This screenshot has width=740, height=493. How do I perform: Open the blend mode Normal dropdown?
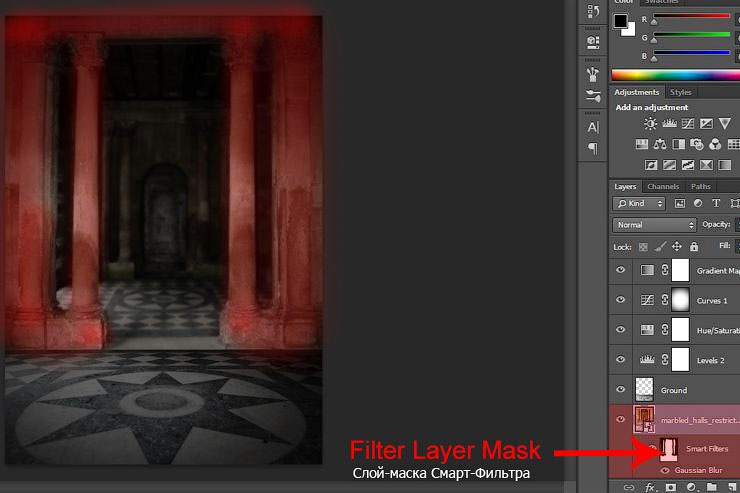point(654,225)
